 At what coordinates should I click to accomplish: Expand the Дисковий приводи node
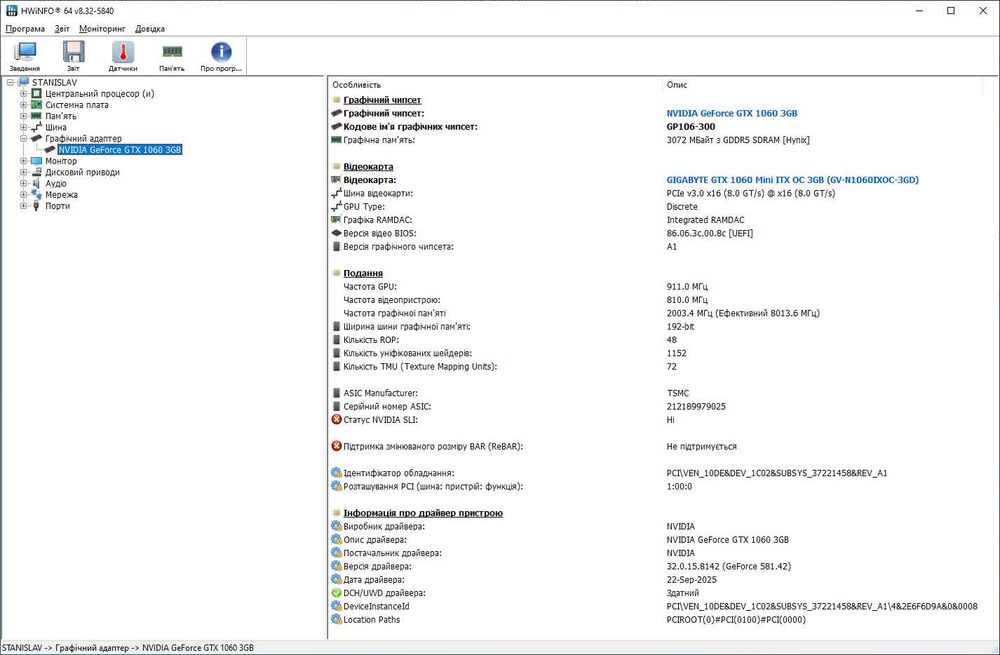click(x=24, y=172)
